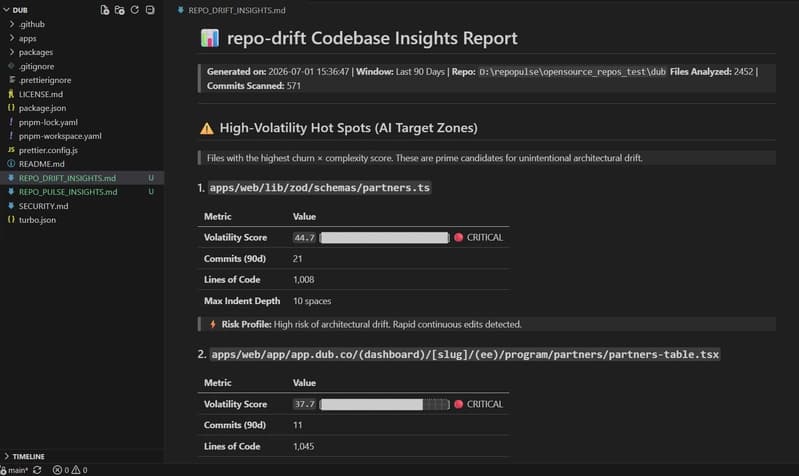Click the New Folder icon in explorer header
Image resolution: width=799 pixels, height=476 pixels.
click(x=120, y=10)
